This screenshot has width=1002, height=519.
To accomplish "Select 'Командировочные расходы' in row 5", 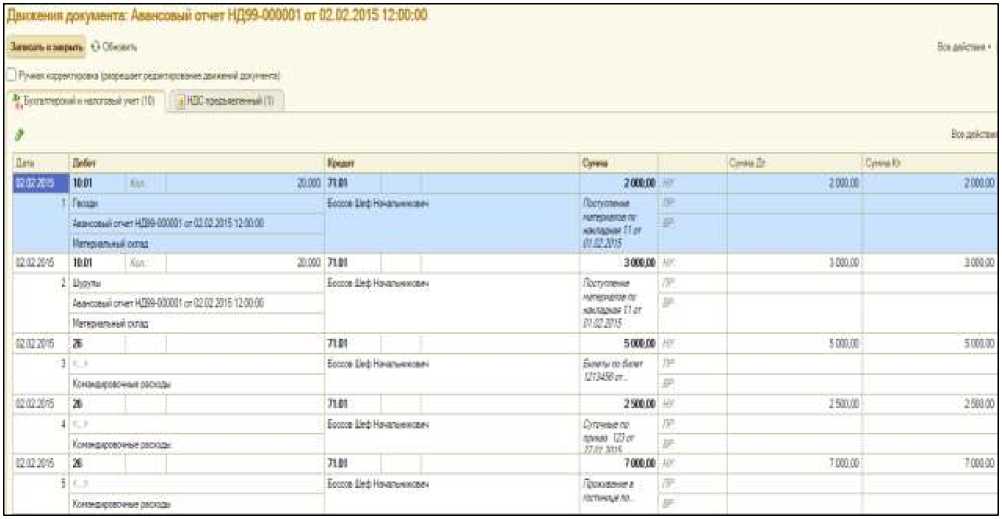I will (196, 506).
